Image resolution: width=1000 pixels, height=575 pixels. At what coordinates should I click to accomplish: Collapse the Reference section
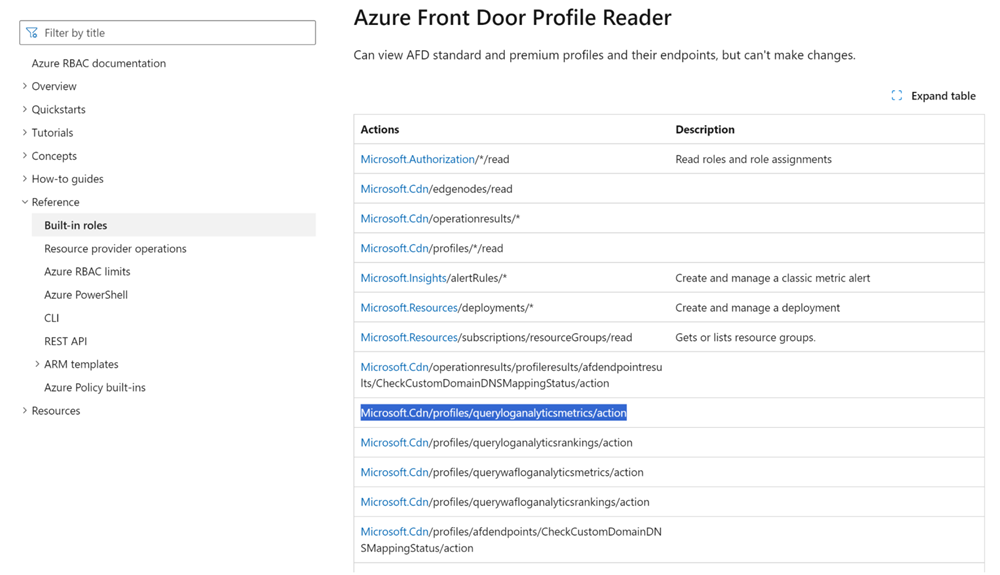tap(25, 202)
